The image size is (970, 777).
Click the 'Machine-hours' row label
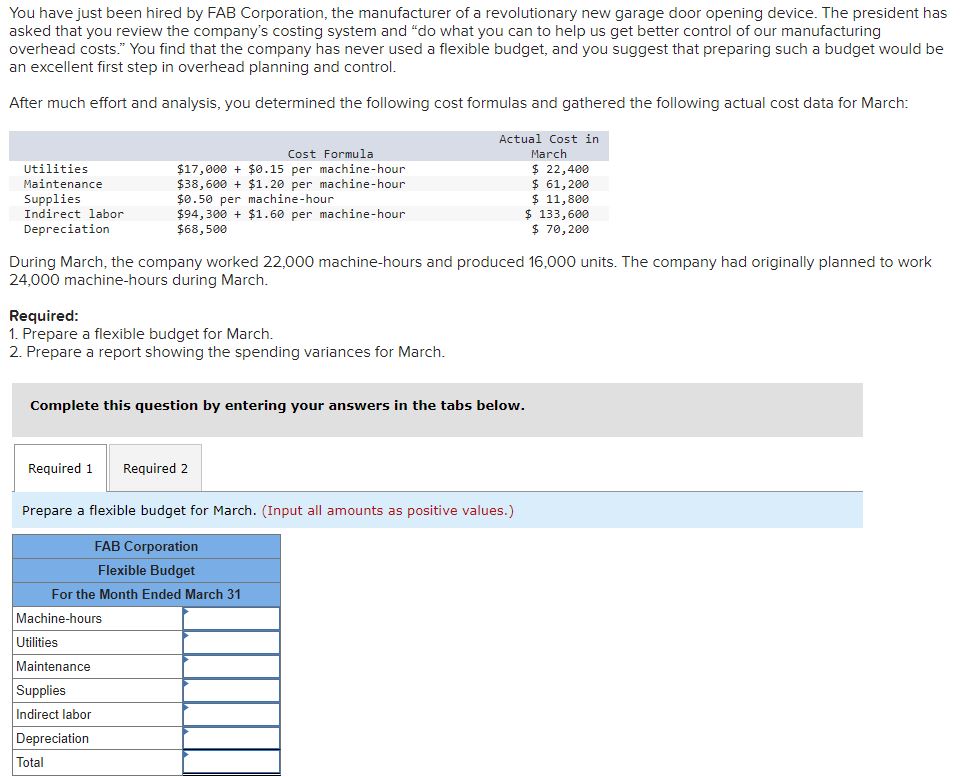pos(59,618)
